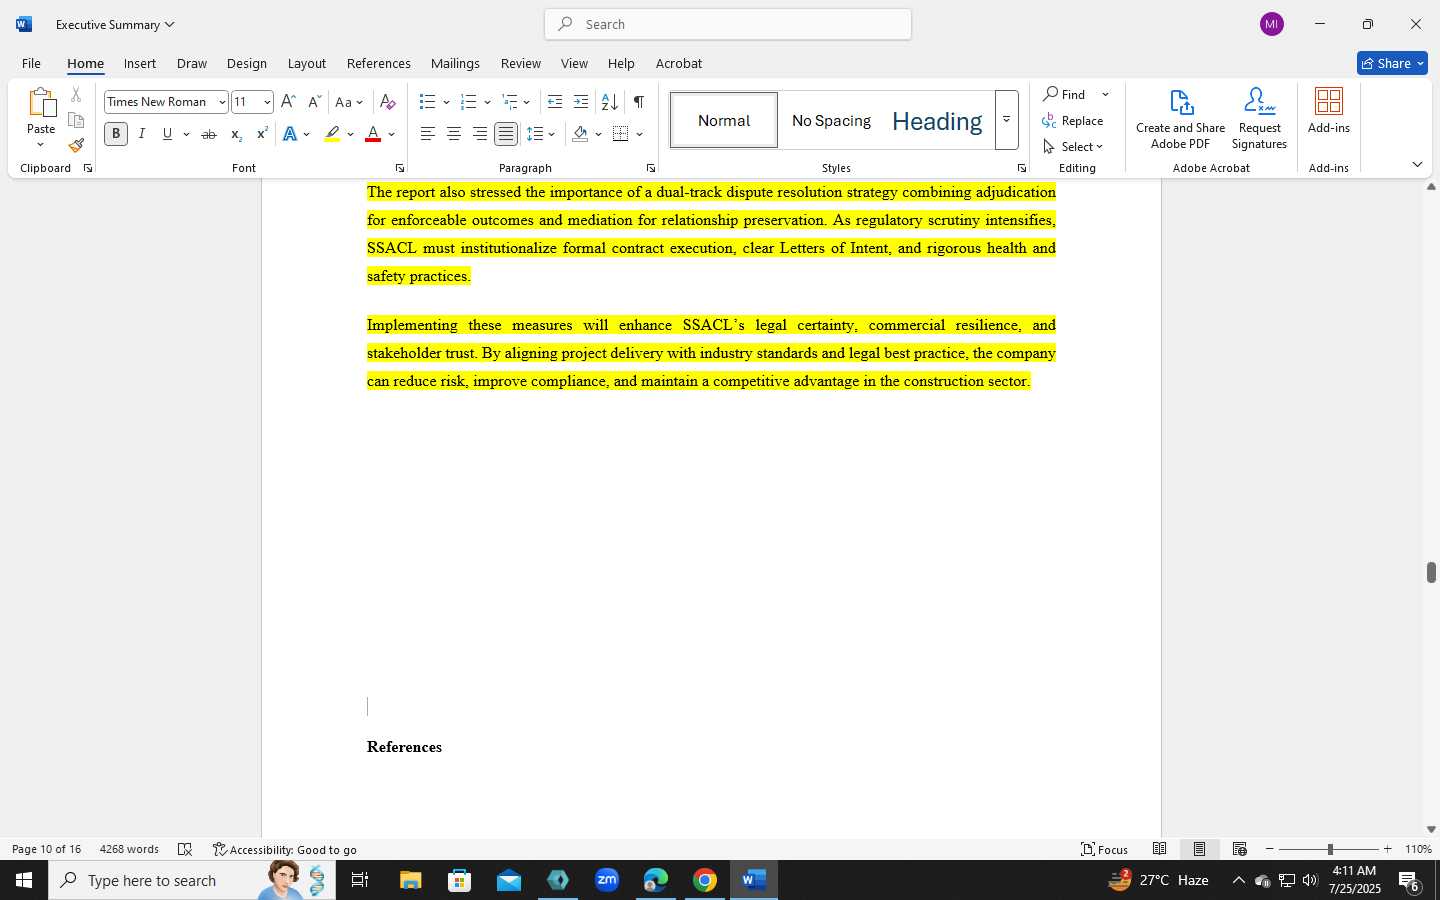The height and width of the screenshot is (900, 1440).
Task: Open the font size dropdown
Action: pyautogui.click(x=267, y=102)
